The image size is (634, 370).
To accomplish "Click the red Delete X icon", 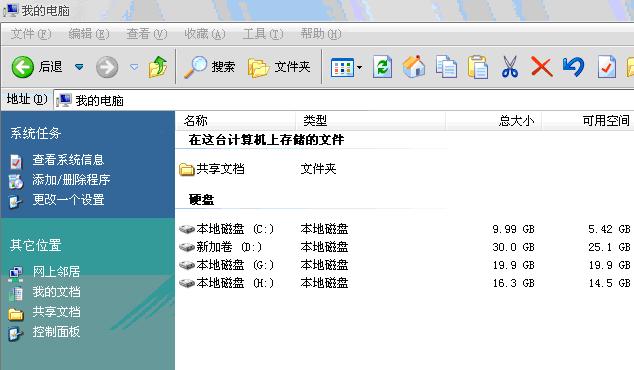I will coord(541,67).
